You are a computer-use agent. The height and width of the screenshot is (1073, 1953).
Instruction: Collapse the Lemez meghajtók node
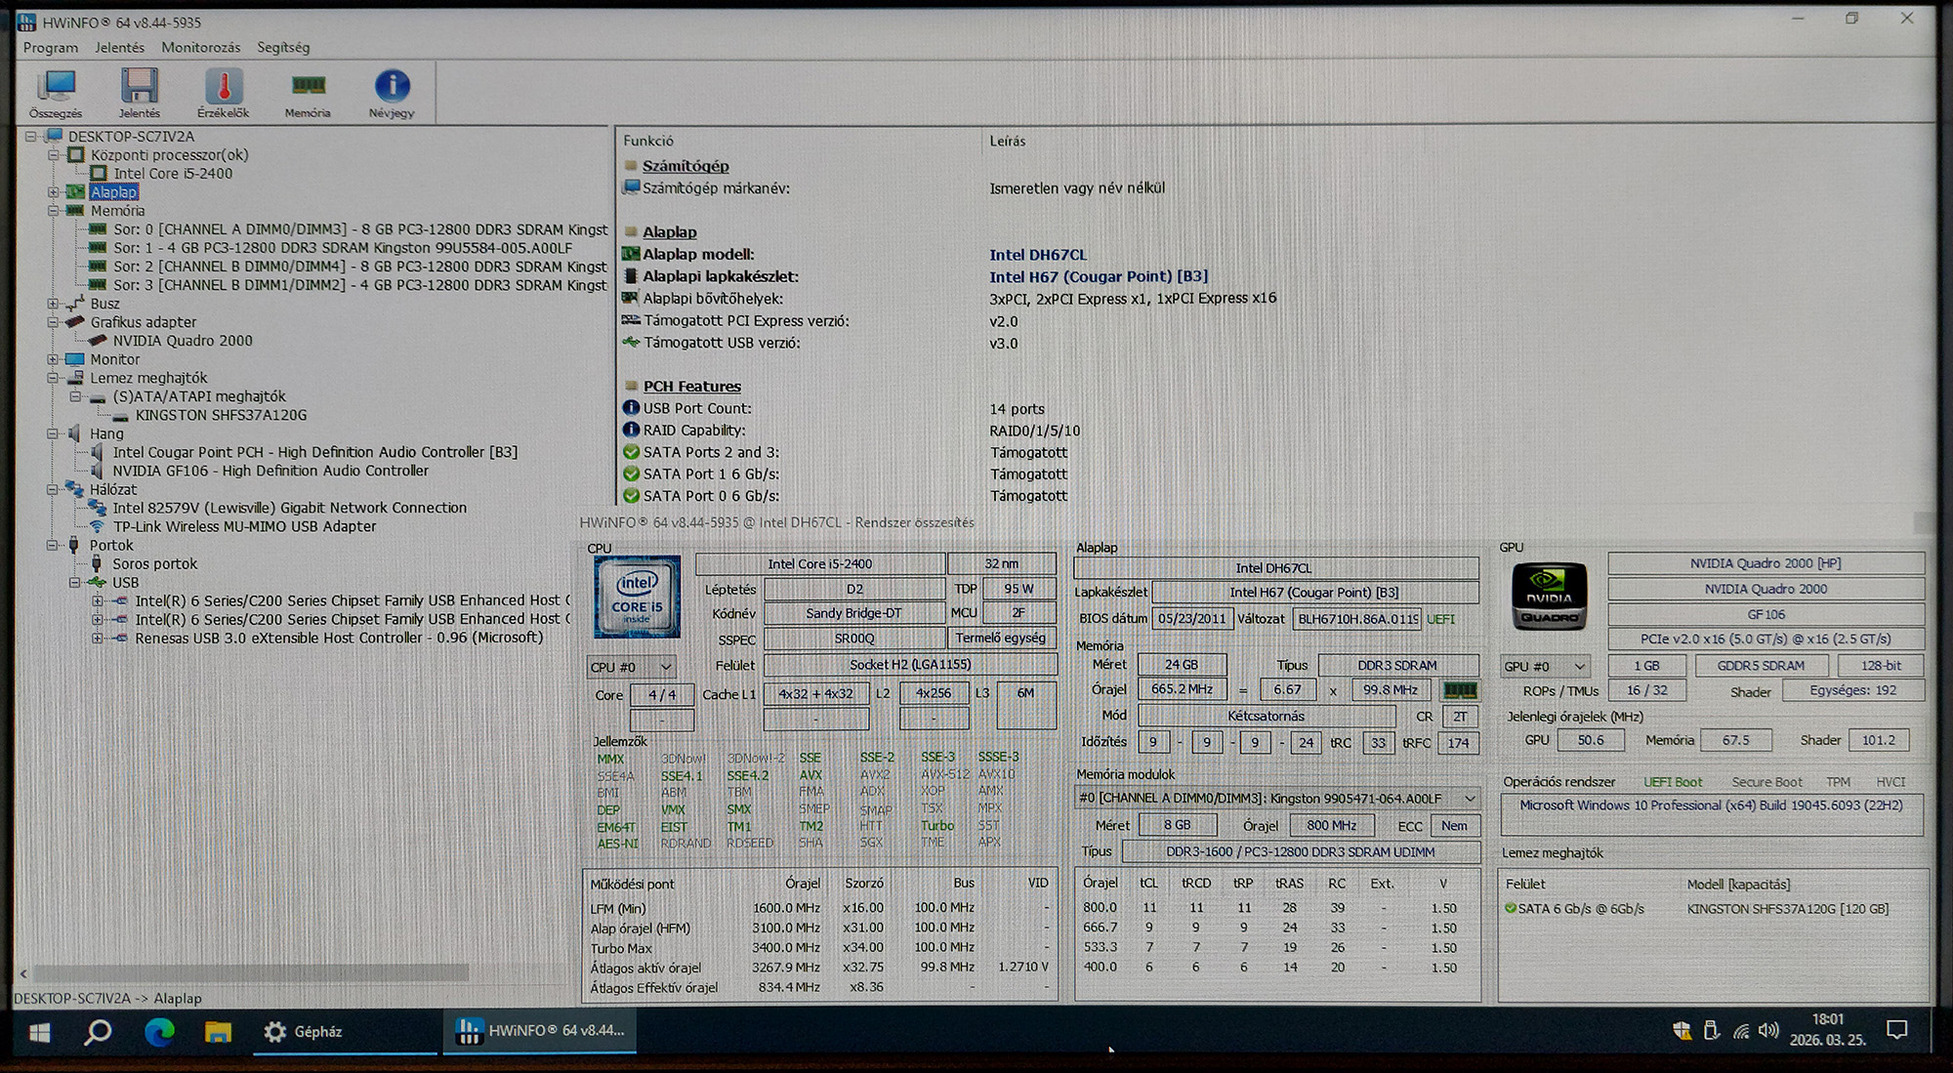coord(54,378)
